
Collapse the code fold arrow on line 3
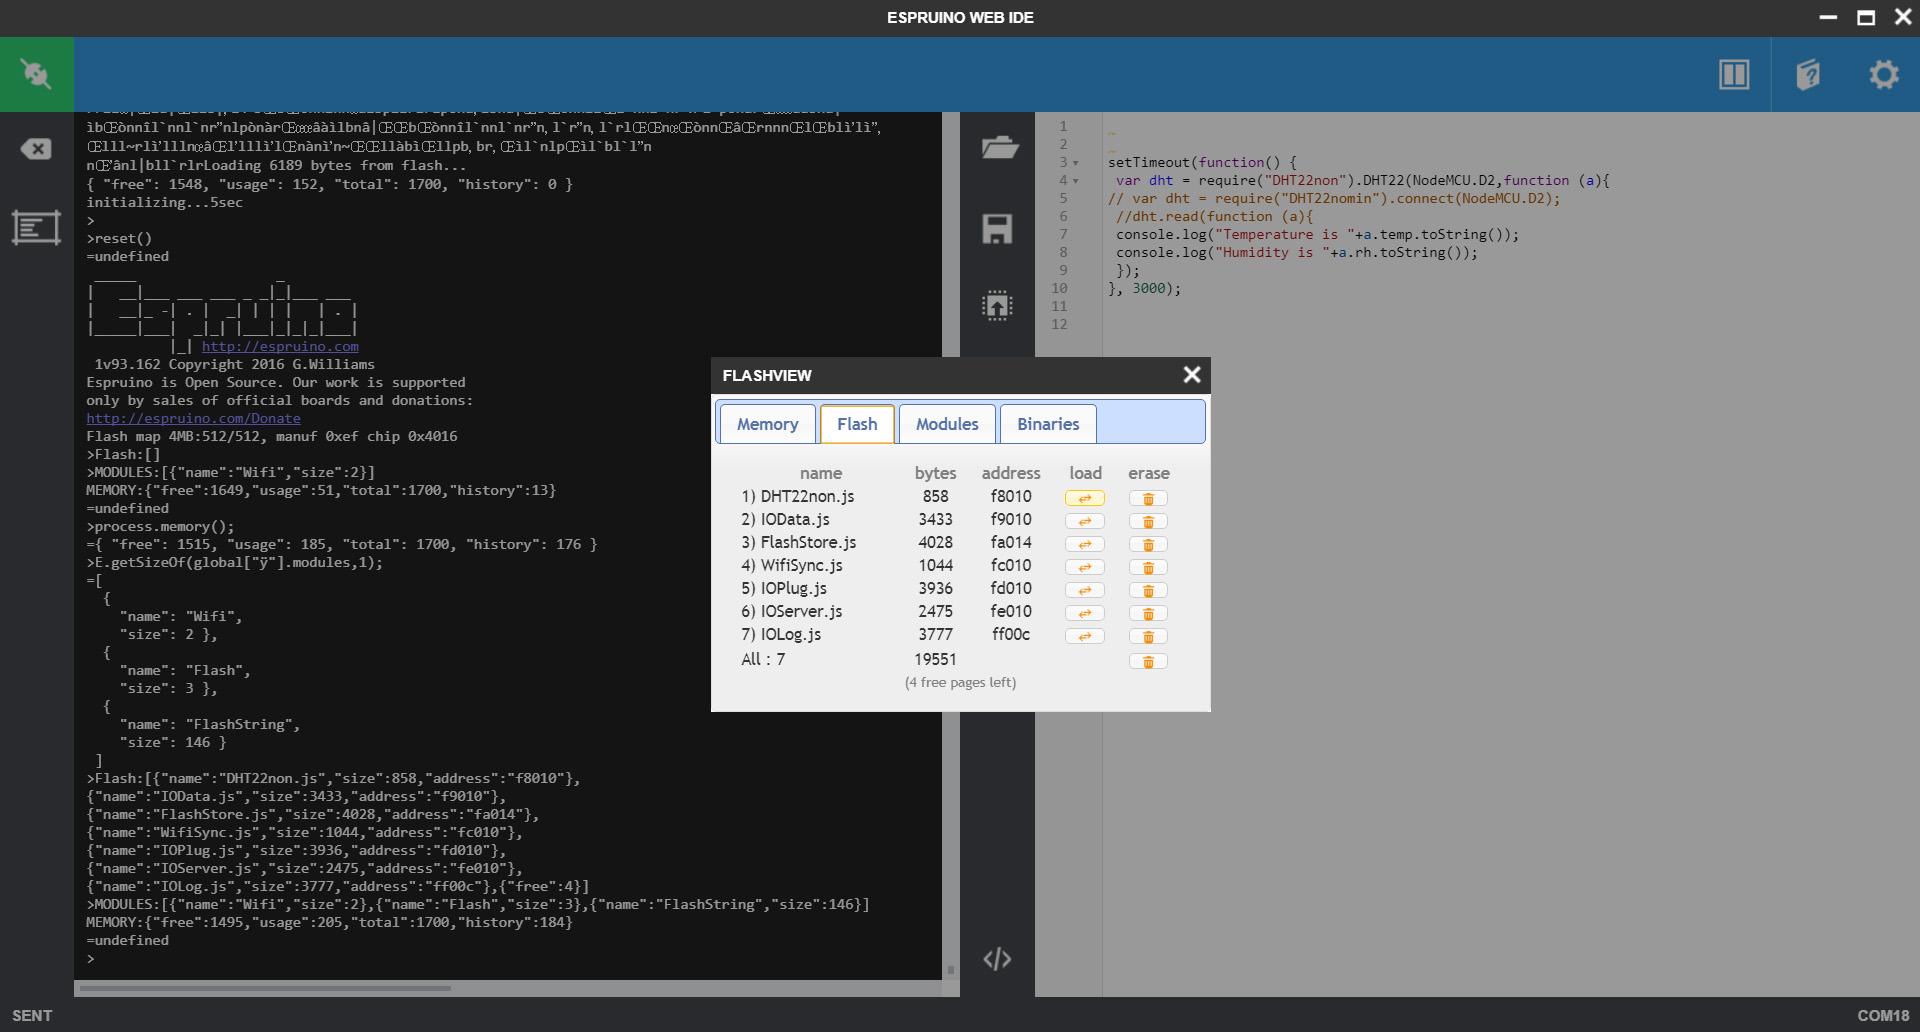[x=1076, y=163]
